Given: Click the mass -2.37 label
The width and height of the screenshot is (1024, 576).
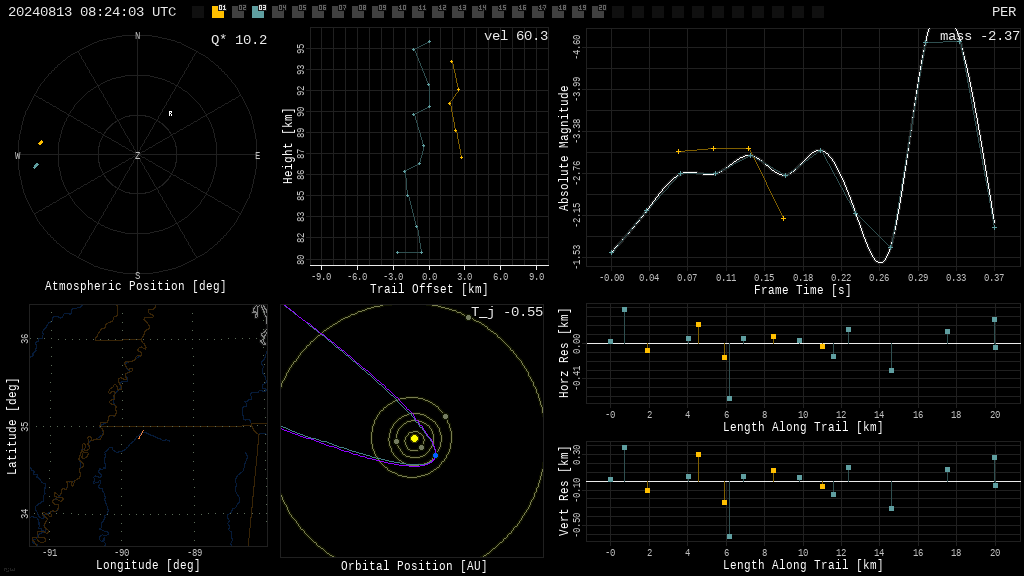Looking at the screenshot, I should [980, 36].
